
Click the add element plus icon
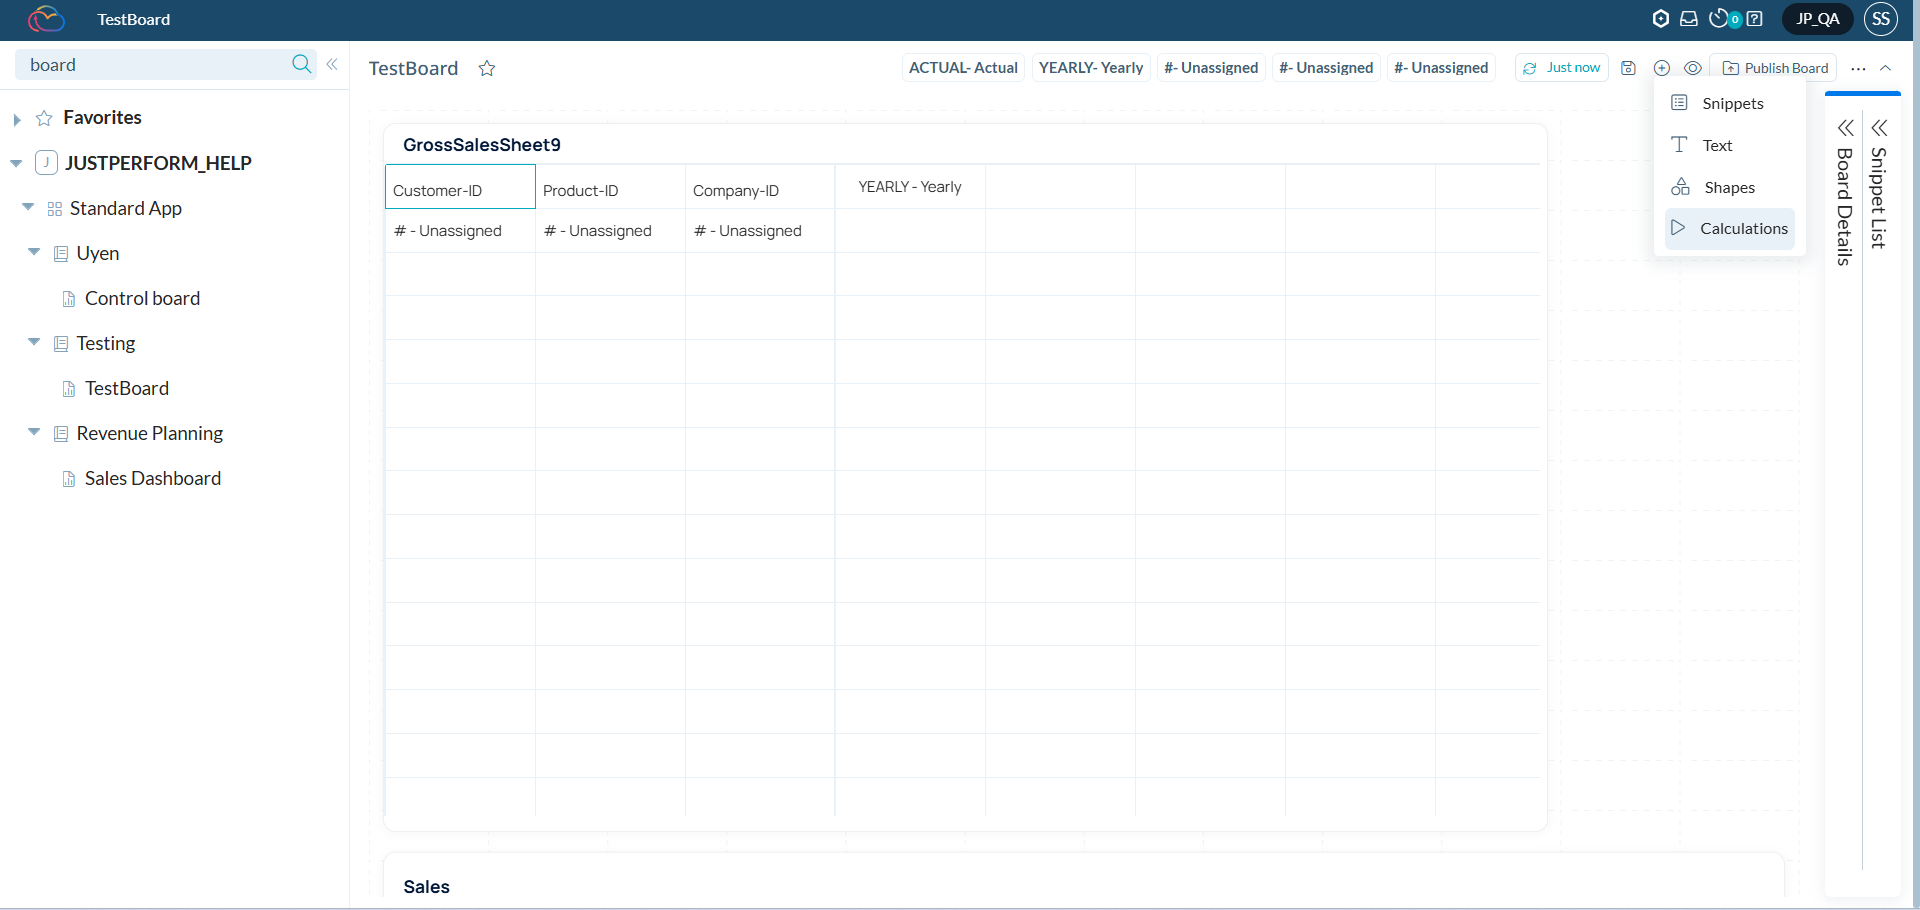pyautogui.click(x=1662, y=68)
